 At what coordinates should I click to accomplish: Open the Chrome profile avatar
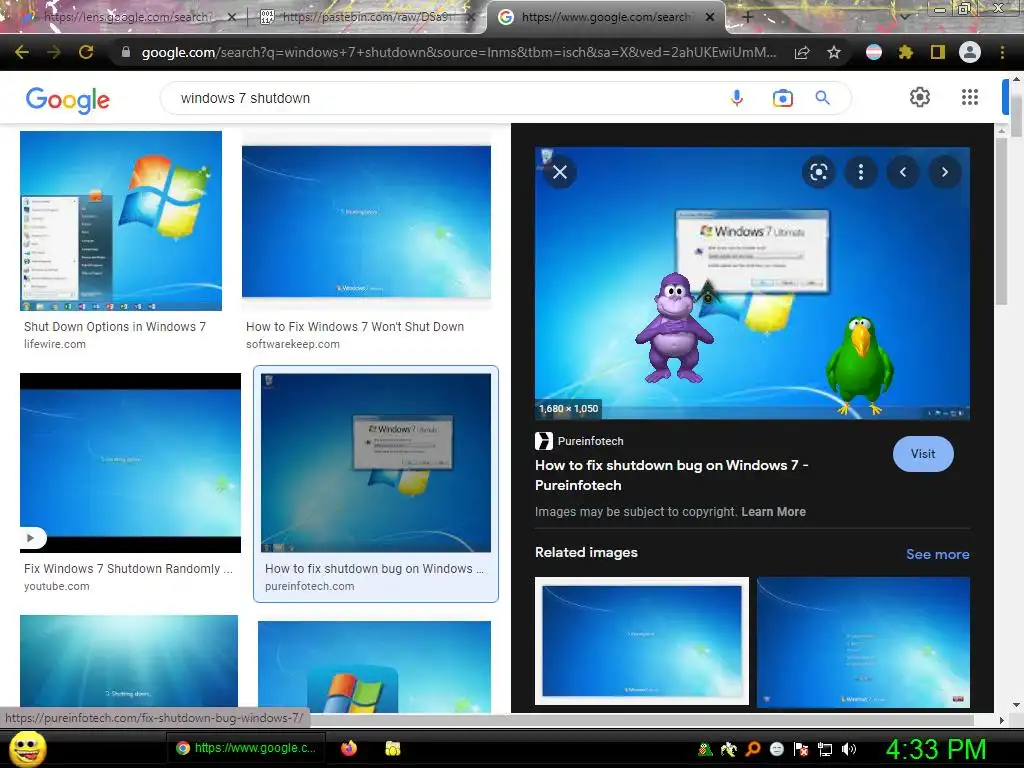point(970,52)
